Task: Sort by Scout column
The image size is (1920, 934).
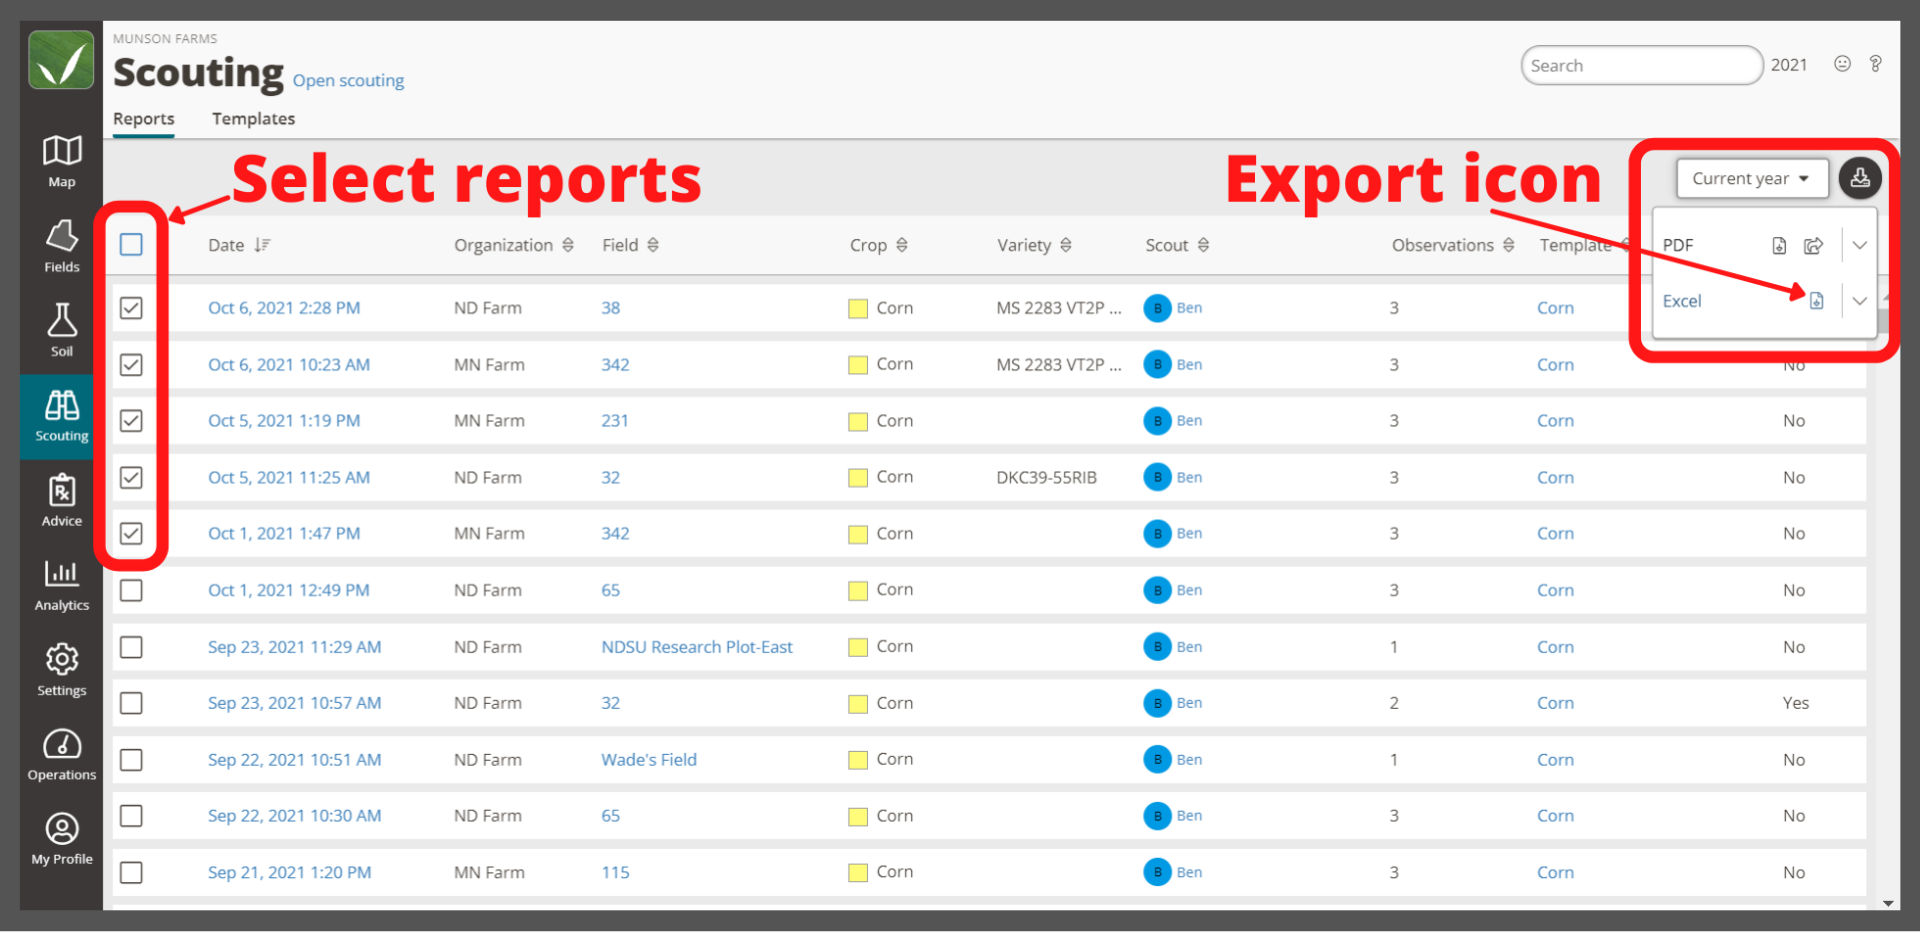Action: click(x=1203, y=245)
